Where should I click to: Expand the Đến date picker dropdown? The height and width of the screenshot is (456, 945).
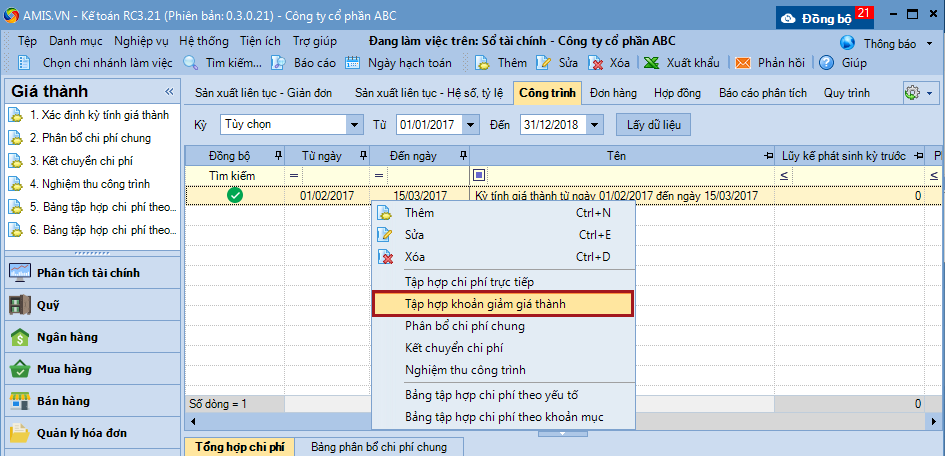[x=595, y=125]
